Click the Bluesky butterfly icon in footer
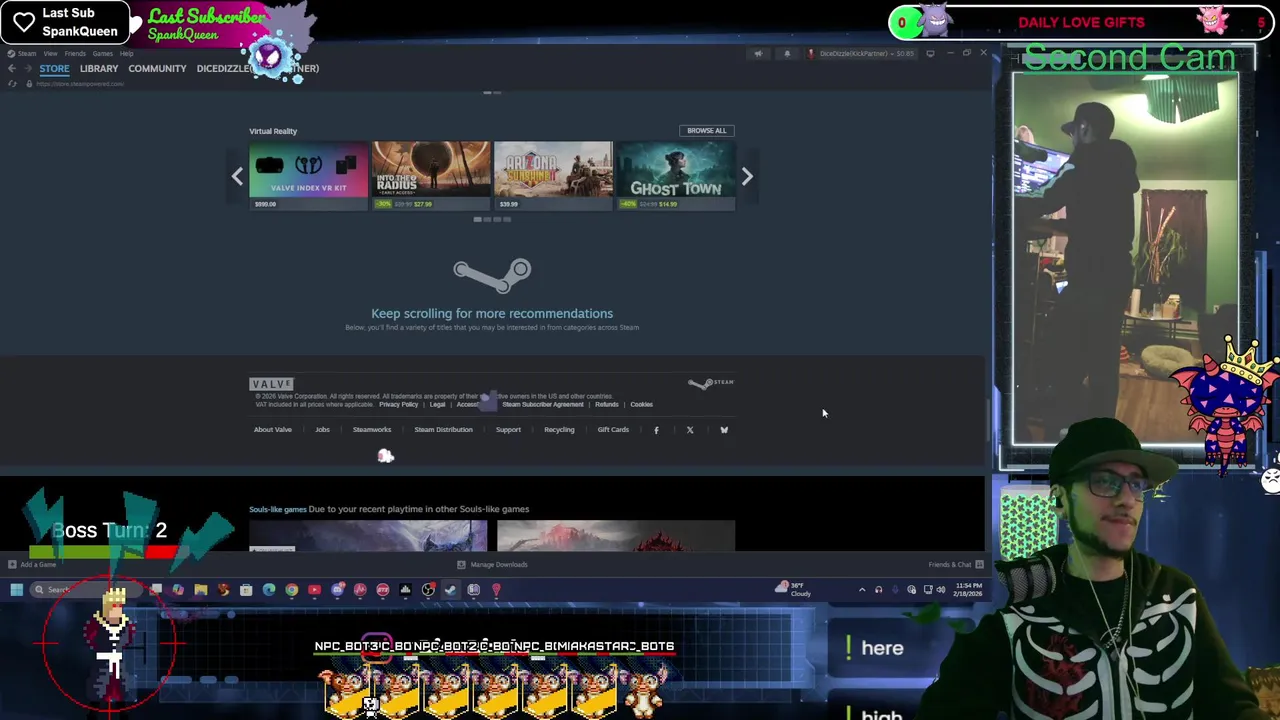 click(724, 430)
